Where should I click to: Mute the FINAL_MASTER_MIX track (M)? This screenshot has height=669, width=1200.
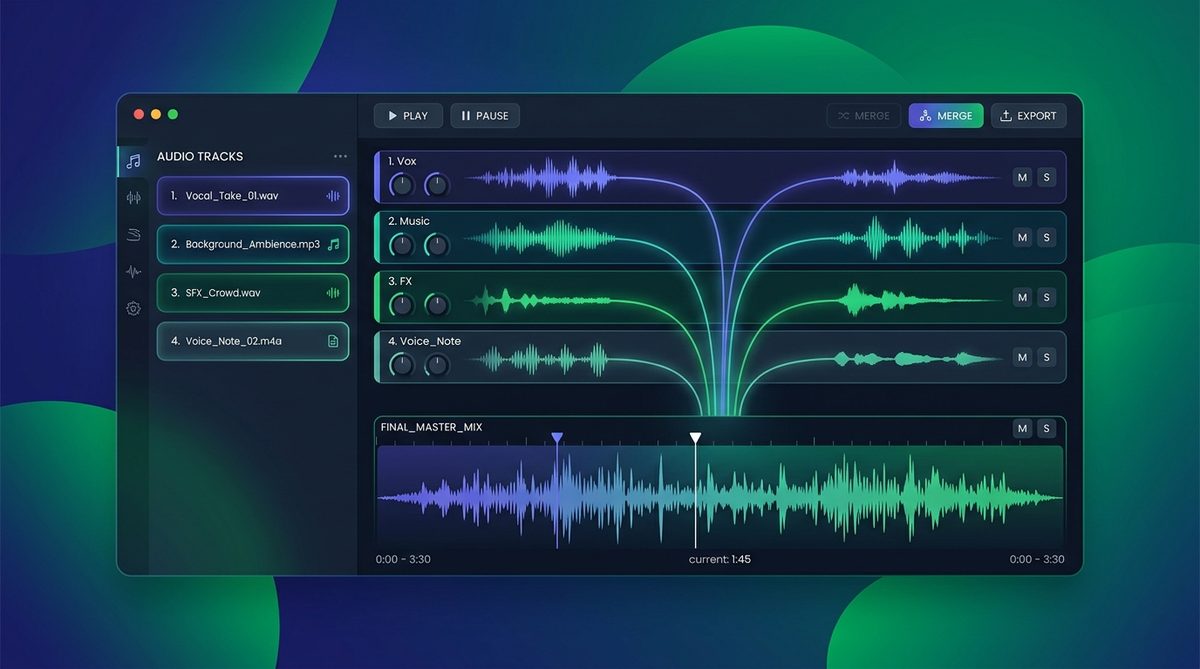pyautogui.click(x=1022, y=429)
